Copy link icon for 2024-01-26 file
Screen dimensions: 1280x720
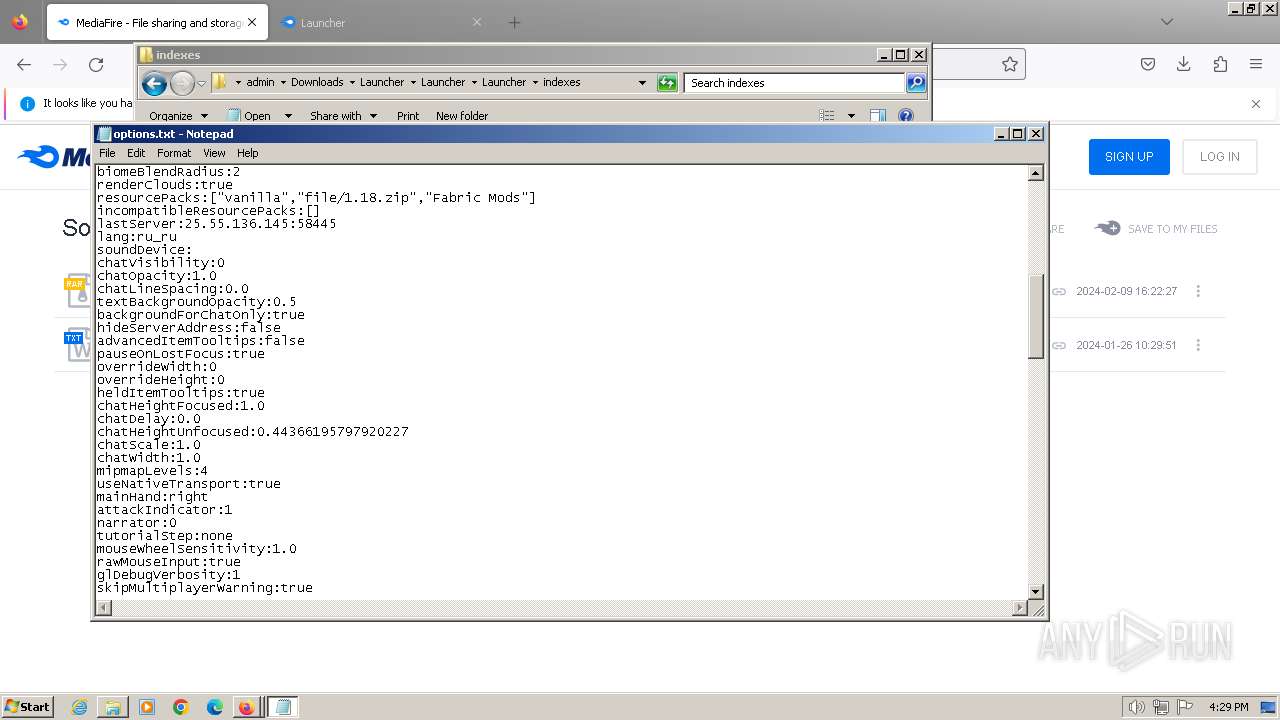click(1059, 346)
